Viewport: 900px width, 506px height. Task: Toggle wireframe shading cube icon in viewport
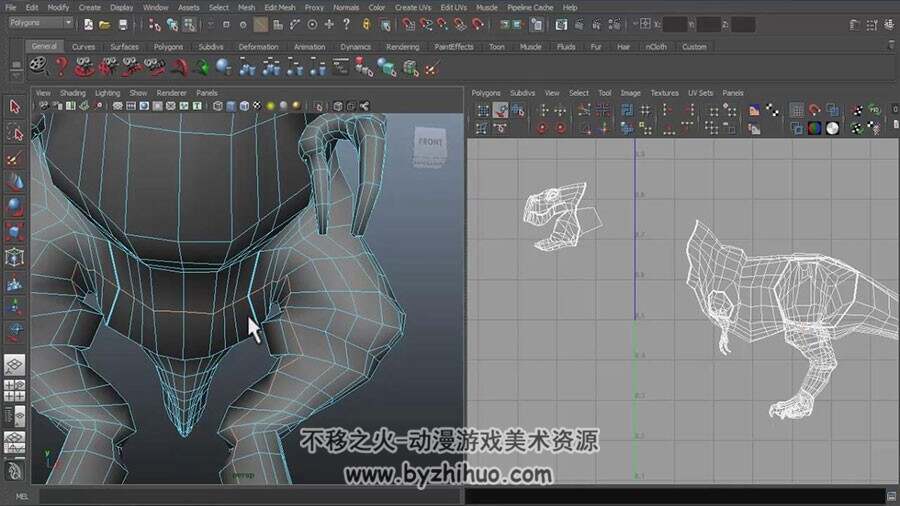click(x=218, y=106)
